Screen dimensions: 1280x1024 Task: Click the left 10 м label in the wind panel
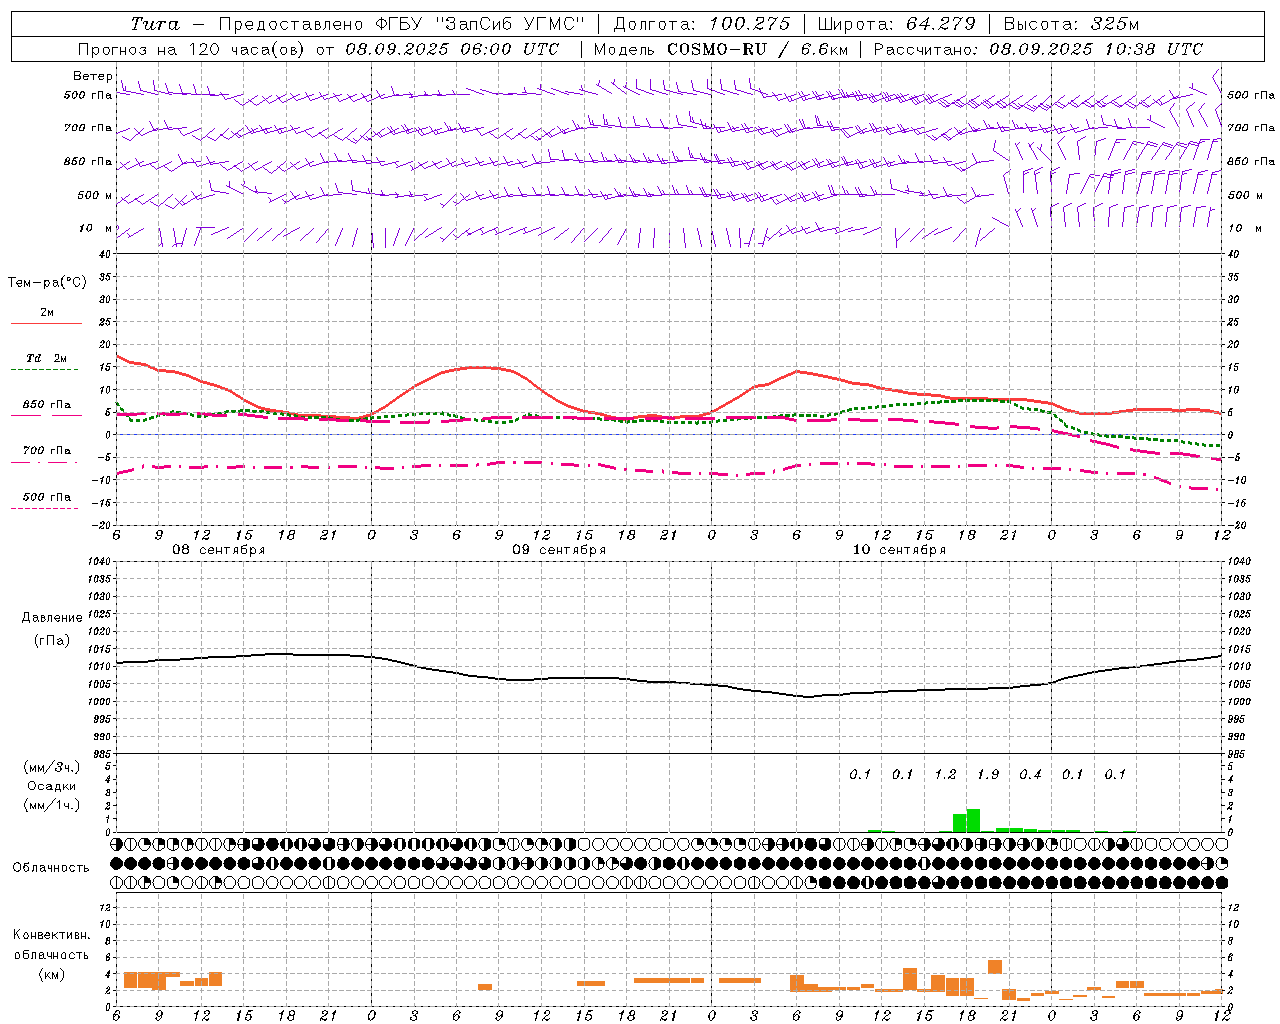tap(96, 228)
